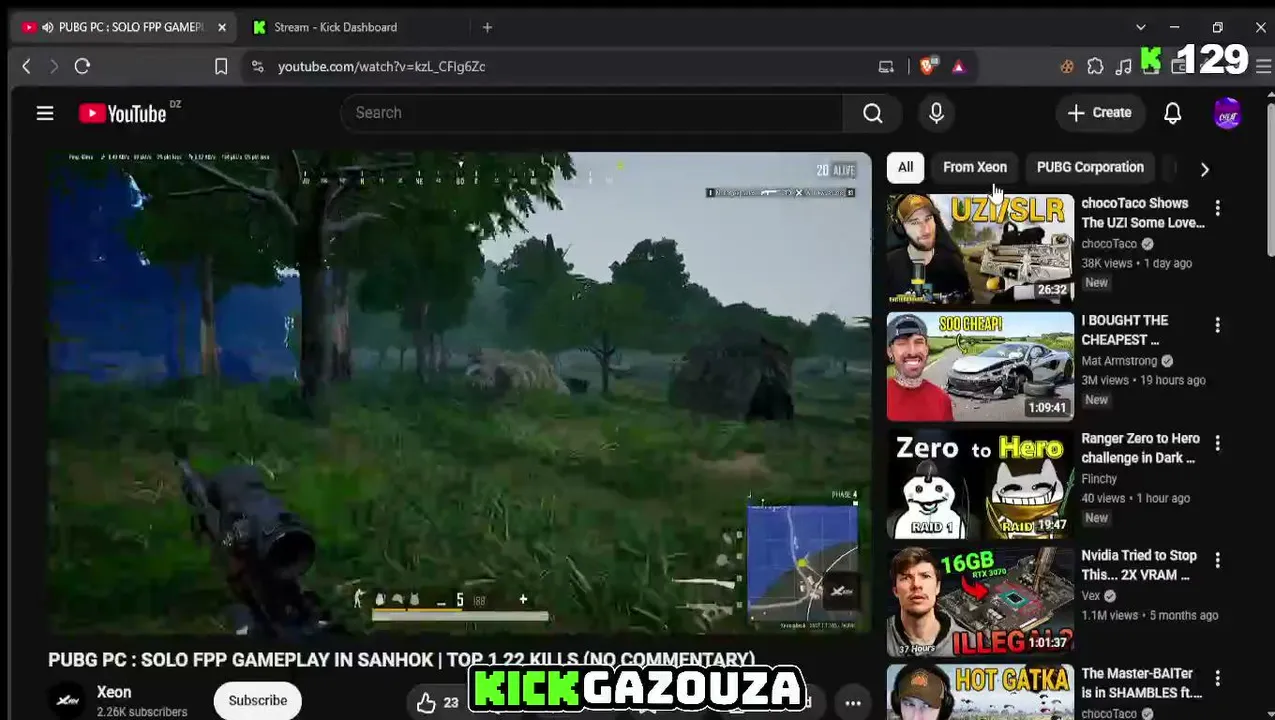Click the PUBG PC SOLO FPP video title
This screenshot has height=720, width=1275.
click(x=401, y=660)
